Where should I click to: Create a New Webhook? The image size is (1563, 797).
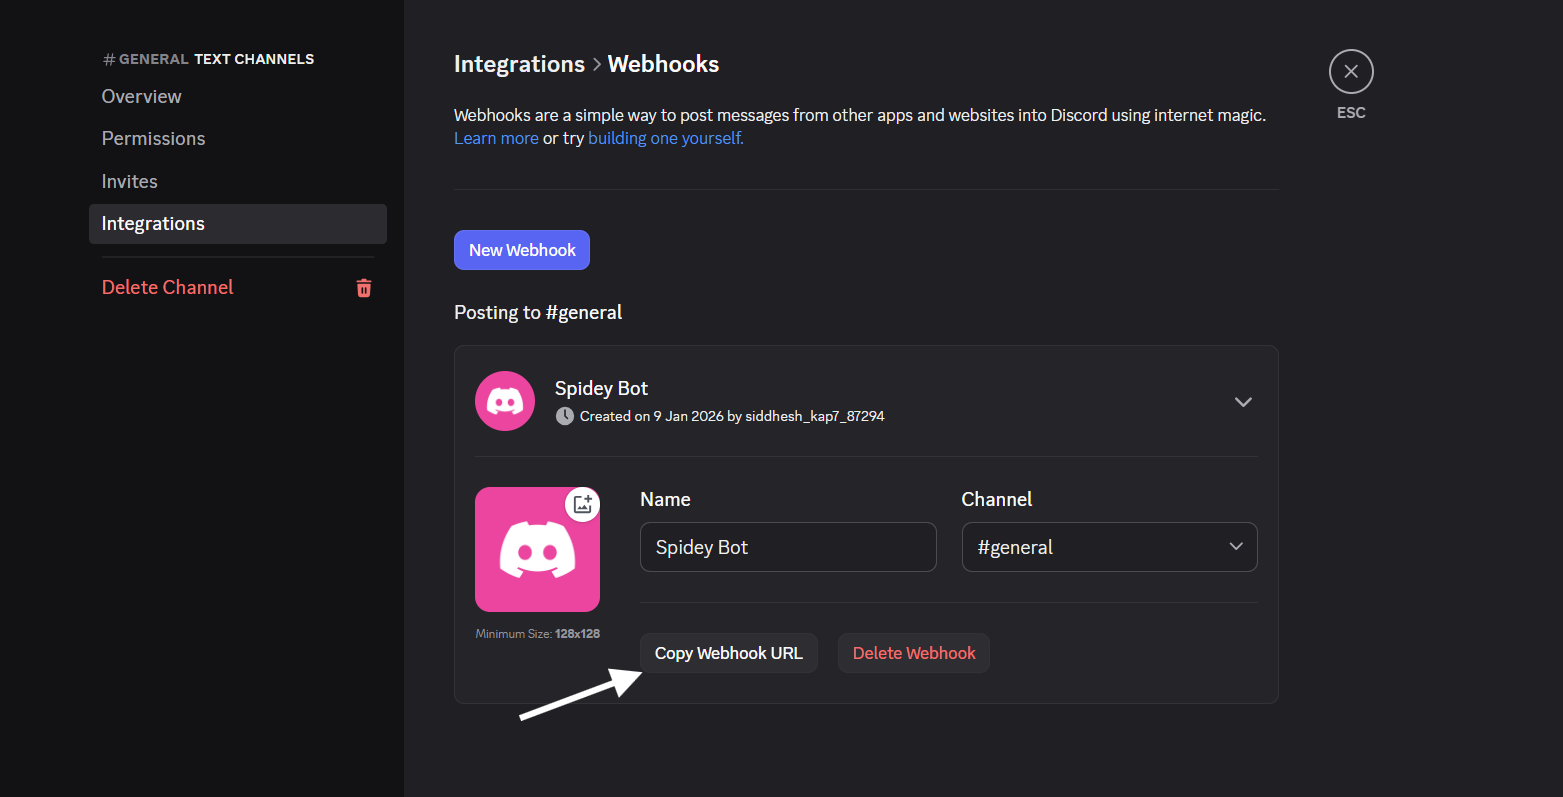[x=521, y=249]
